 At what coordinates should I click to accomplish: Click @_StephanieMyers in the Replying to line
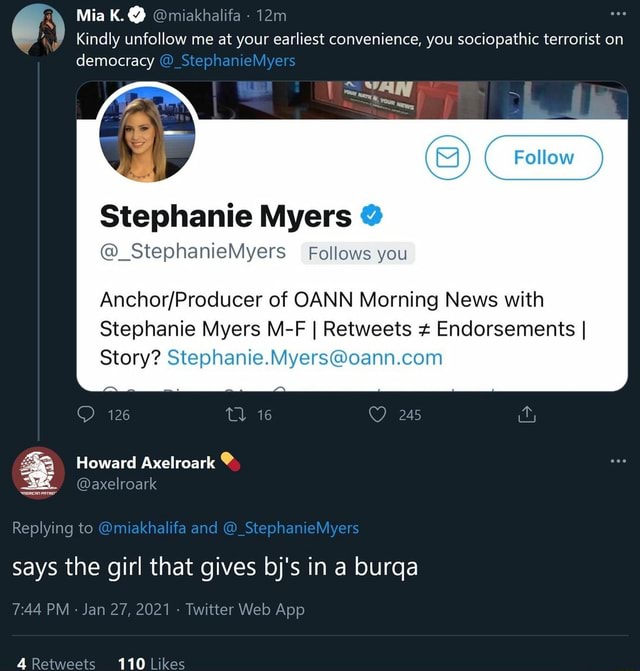pyautogui.click(x=291, y=528)
